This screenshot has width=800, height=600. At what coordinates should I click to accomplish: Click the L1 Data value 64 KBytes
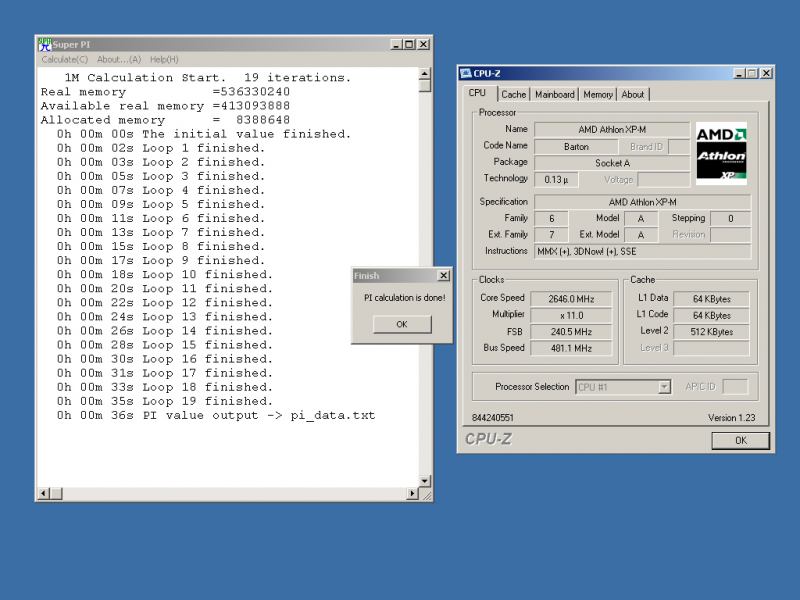tap(711, 299)
